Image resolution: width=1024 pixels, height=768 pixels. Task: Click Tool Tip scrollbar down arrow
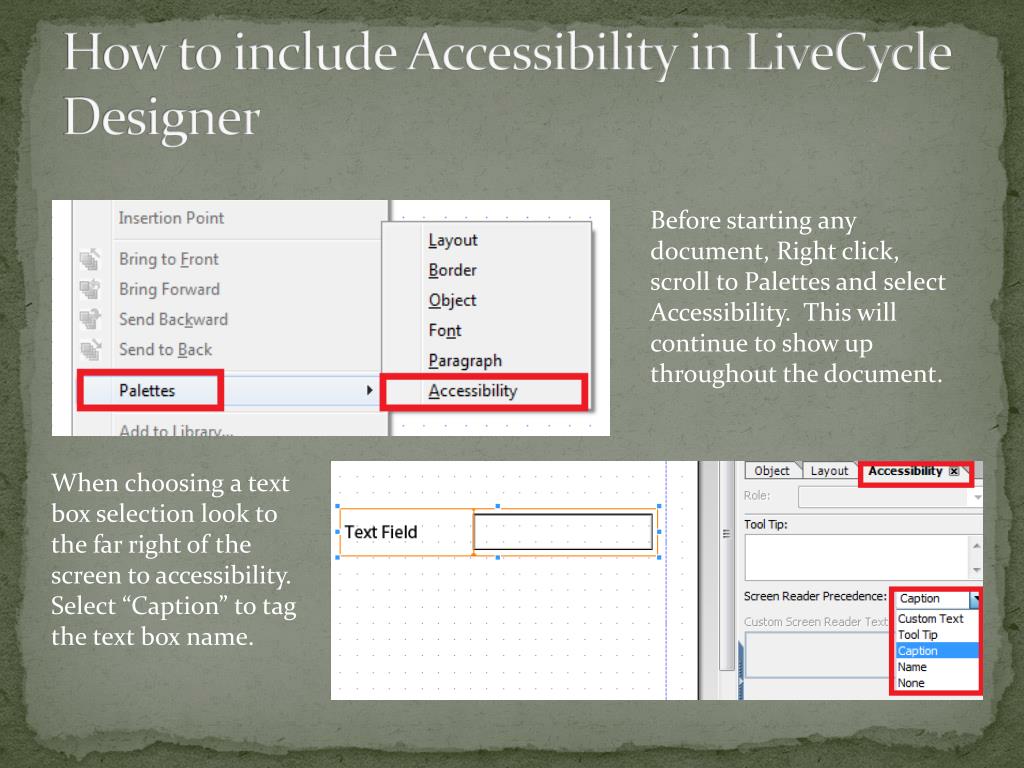tap(976, 570)
